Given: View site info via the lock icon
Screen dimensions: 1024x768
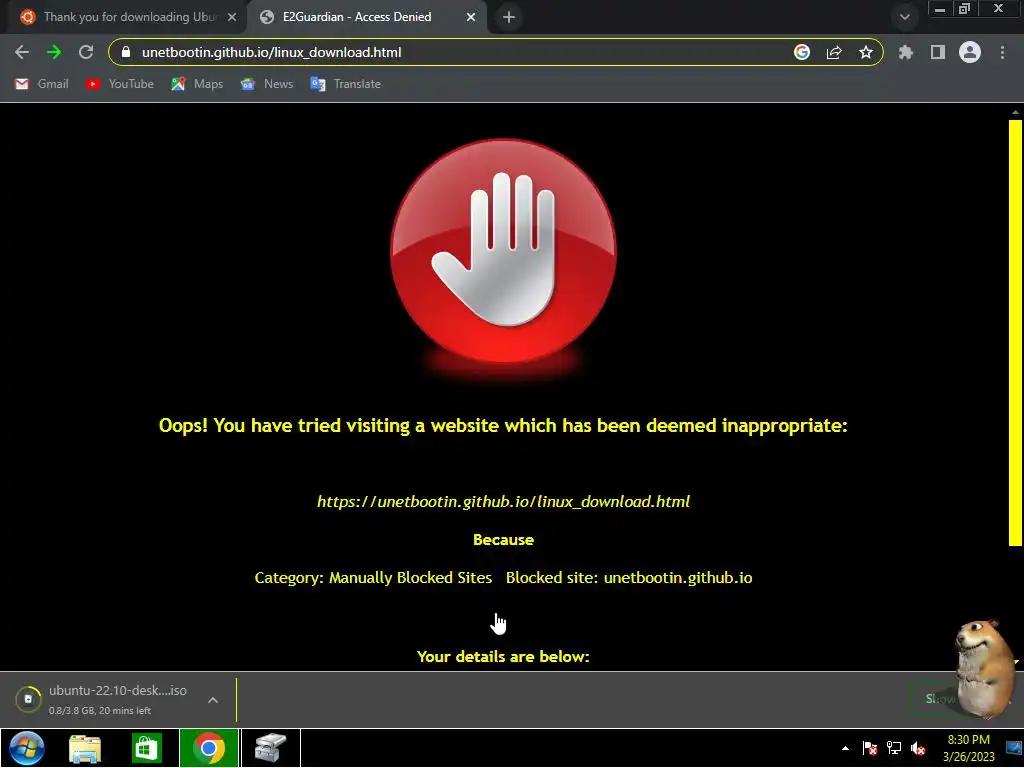Looking at the screenshot, I should click(x=126, y=52).
